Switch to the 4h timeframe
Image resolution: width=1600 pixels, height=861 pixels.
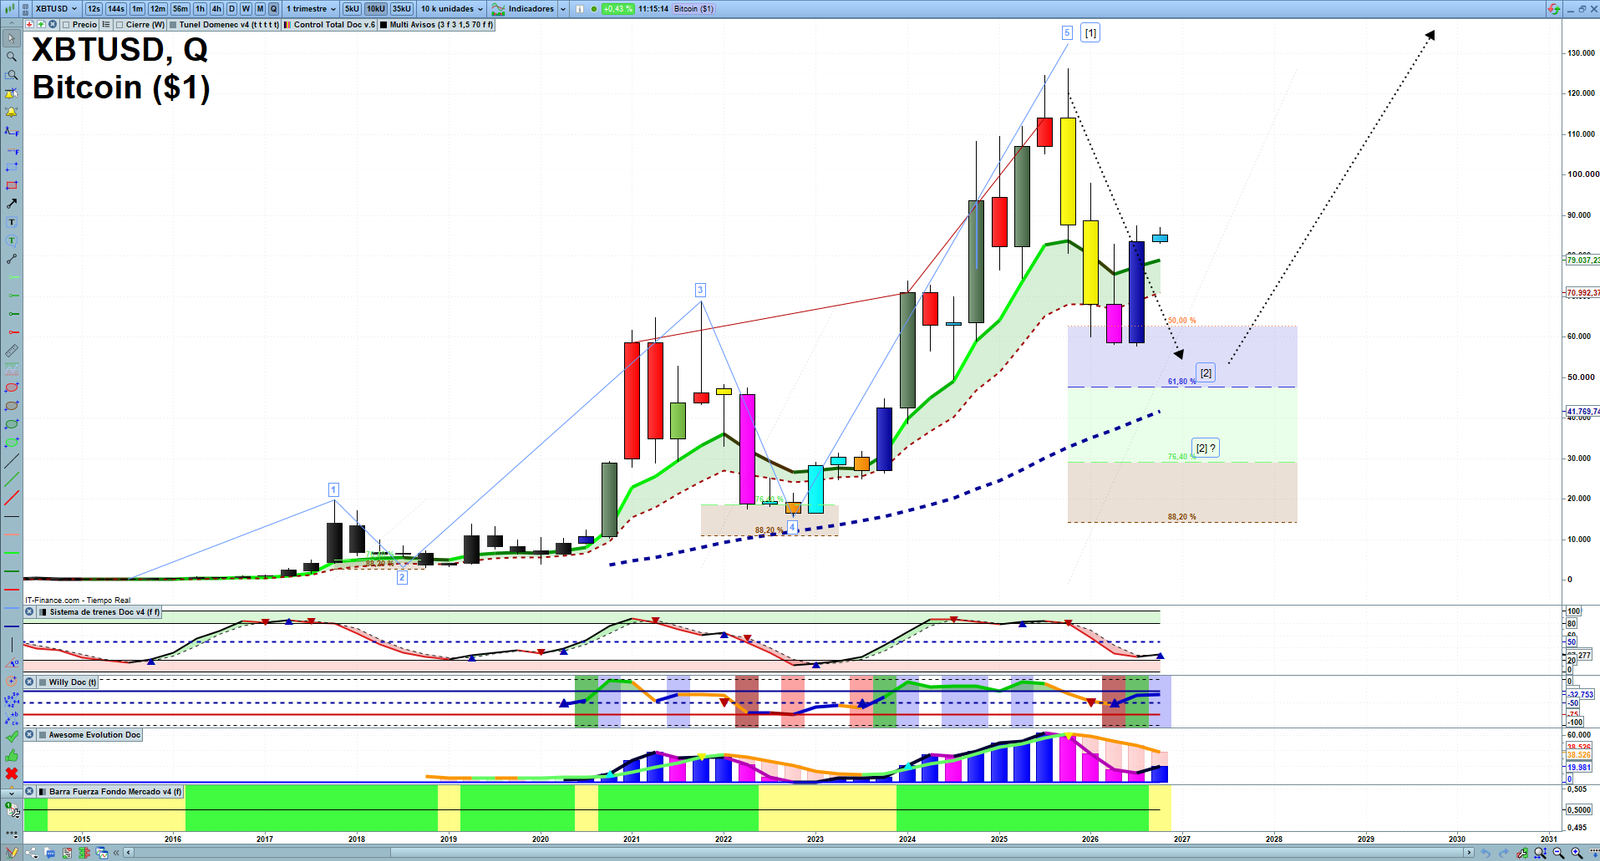[x=216, y=9]
